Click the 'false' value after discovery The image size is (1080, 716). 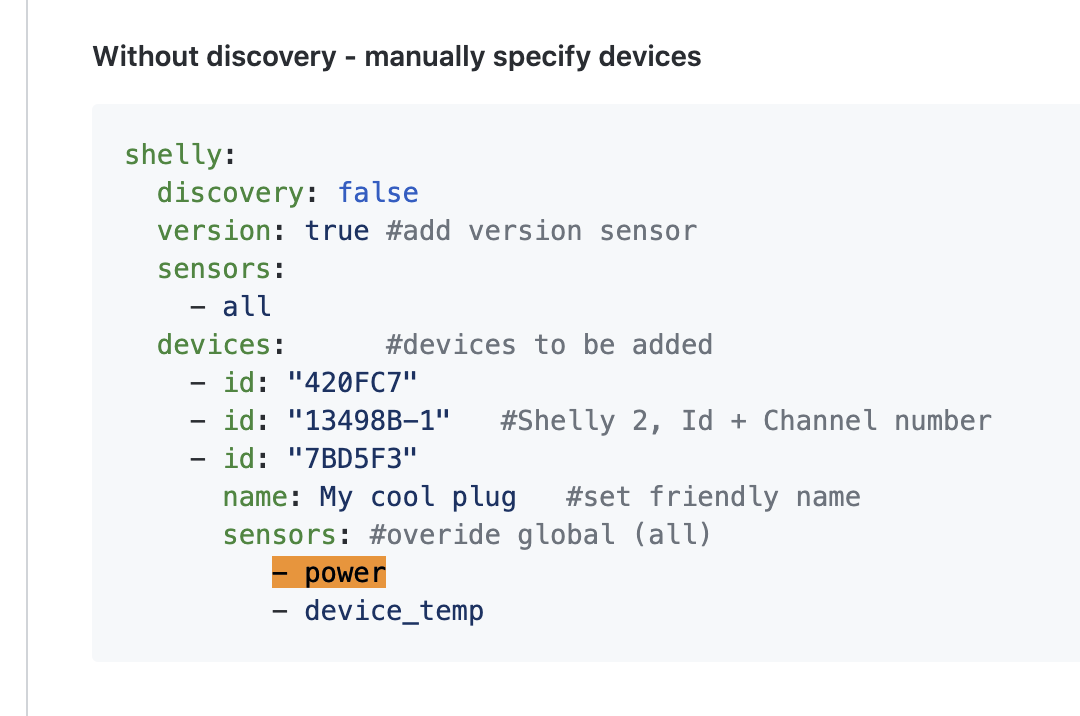pos(378,193)
